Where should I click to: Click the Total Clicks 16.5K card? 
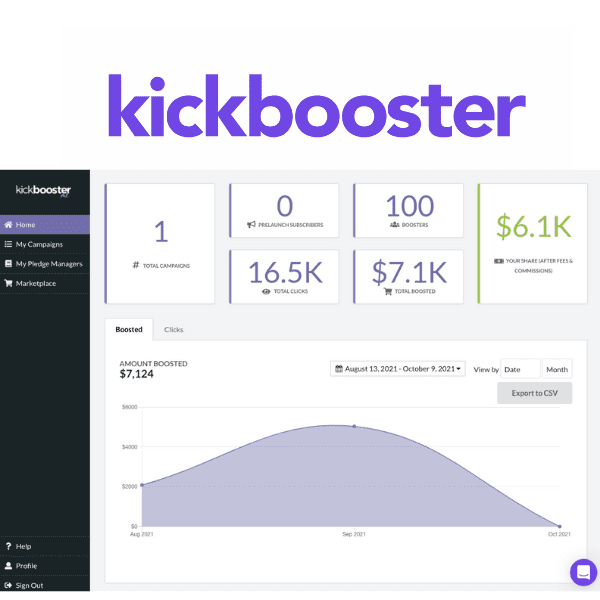click(x=284, y=276)
